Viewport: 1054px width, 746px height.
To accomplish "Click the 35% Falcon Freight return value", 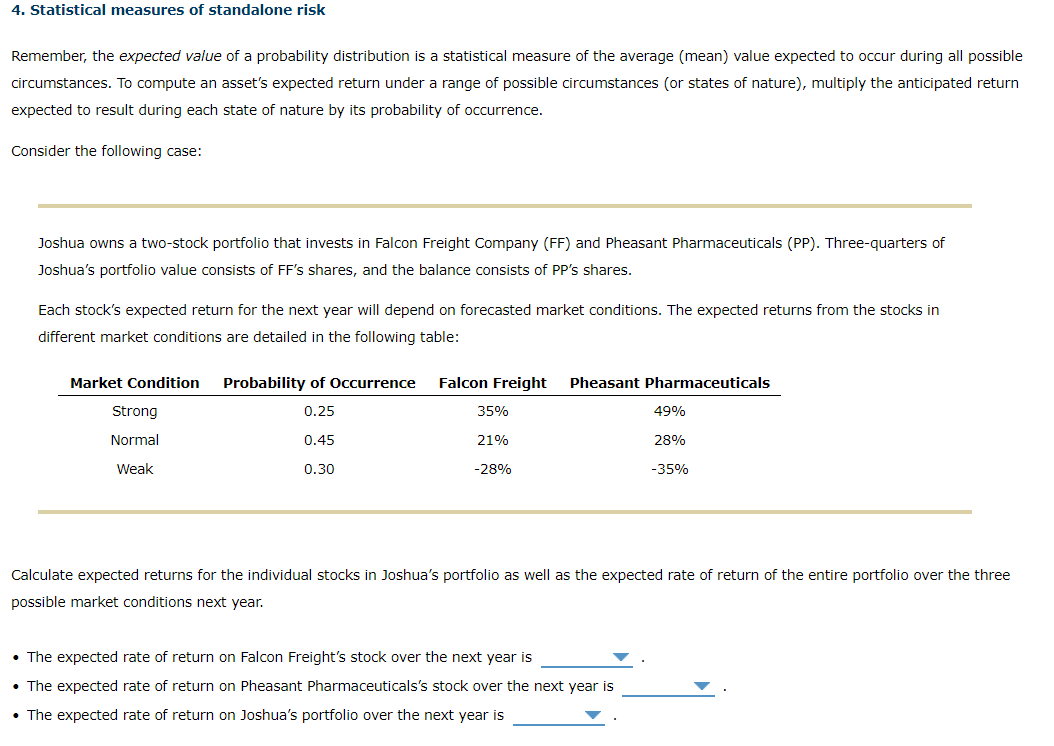I will pos(492,410).
